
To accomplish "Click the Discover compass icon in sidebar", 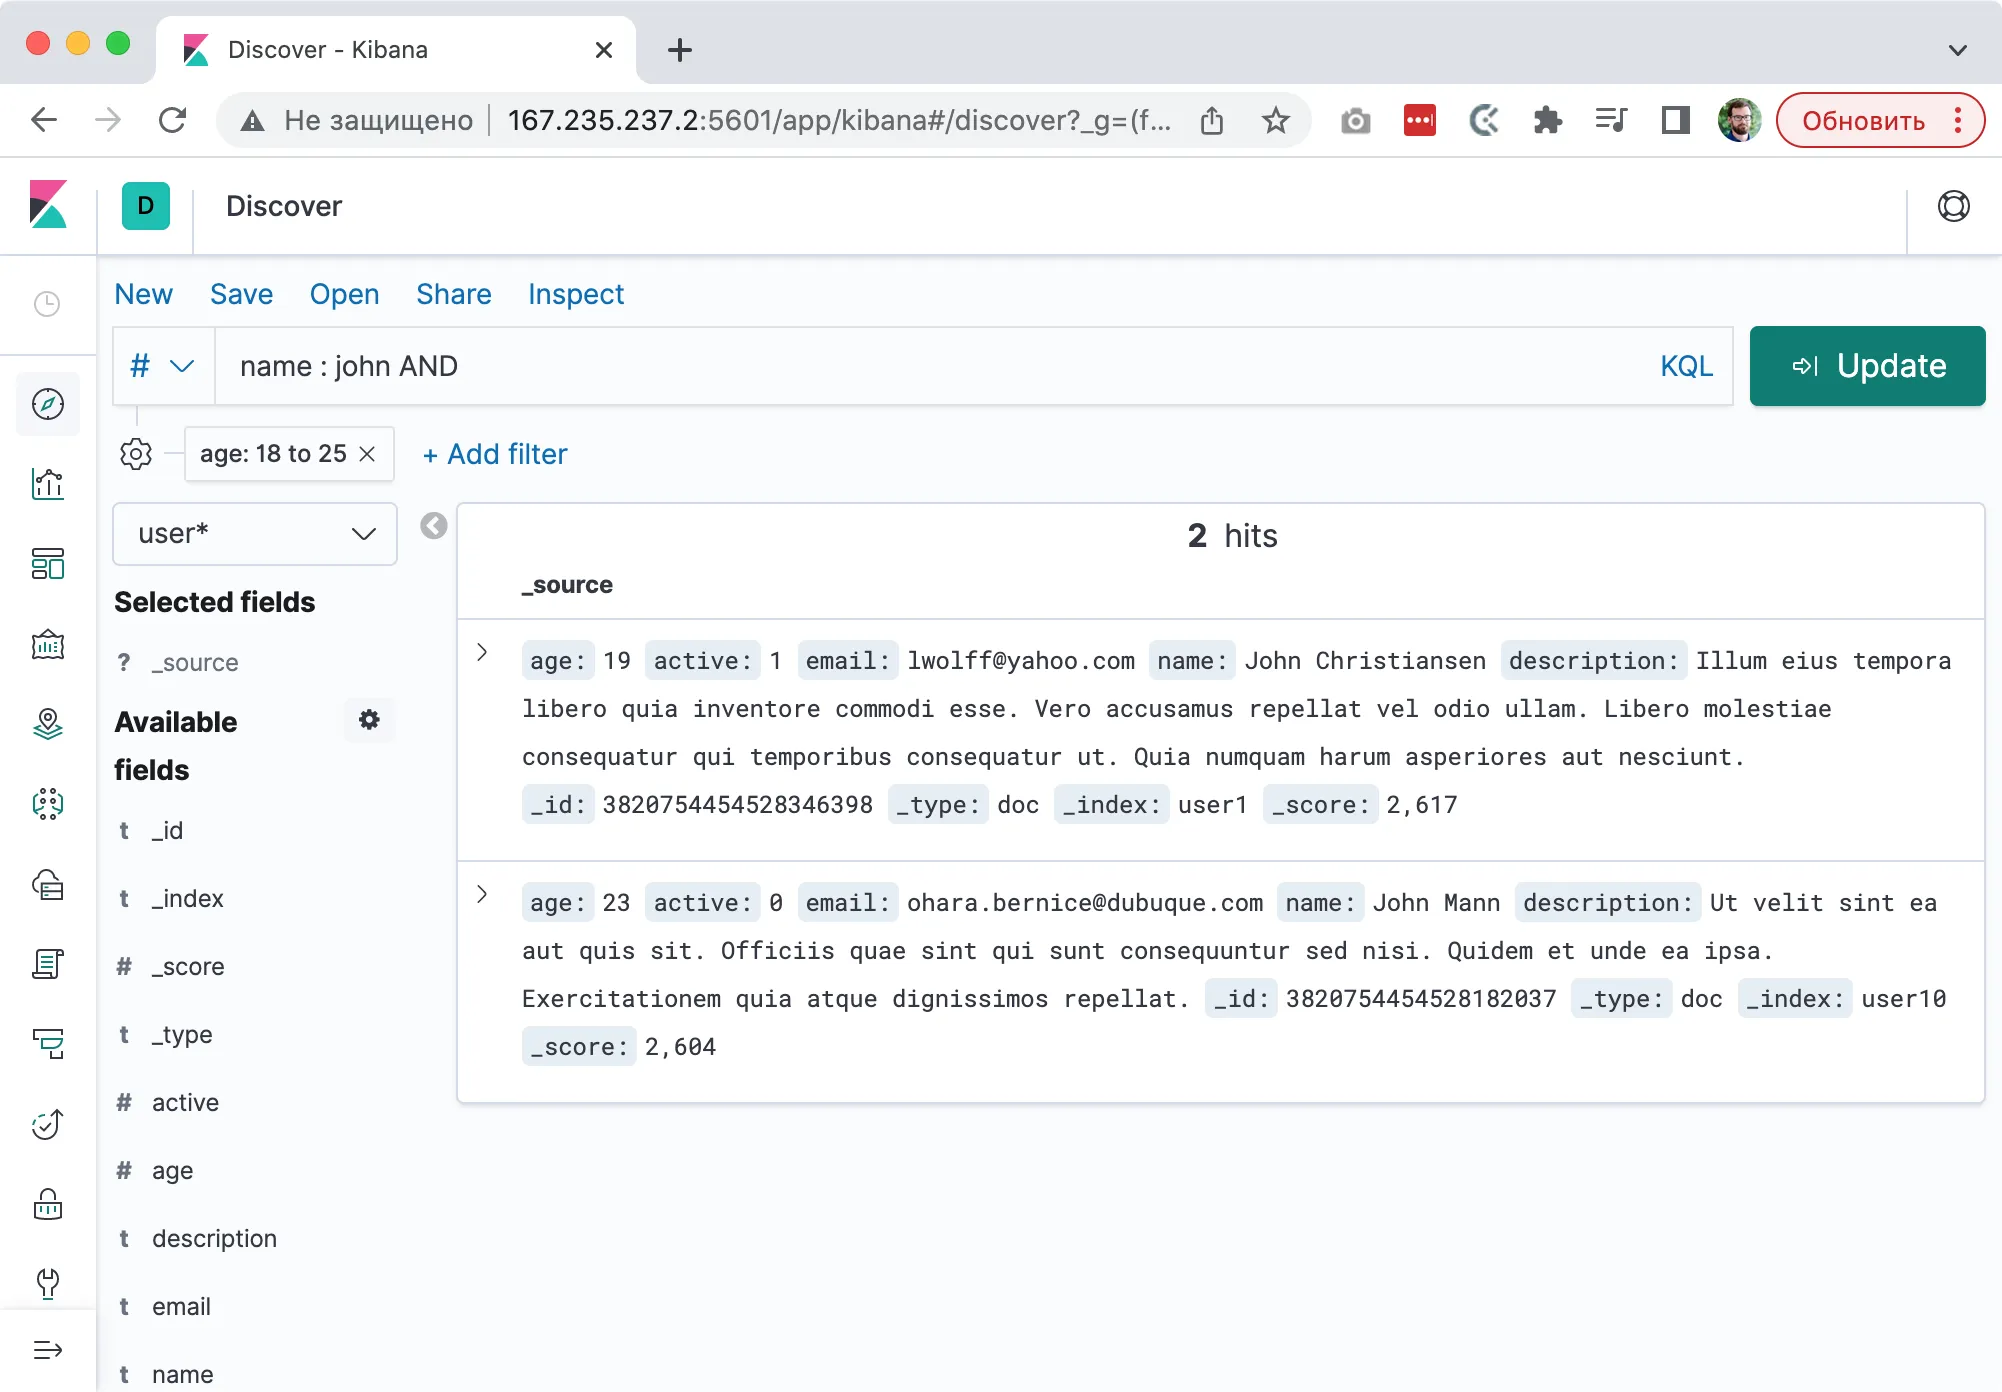I will (47, 402).
